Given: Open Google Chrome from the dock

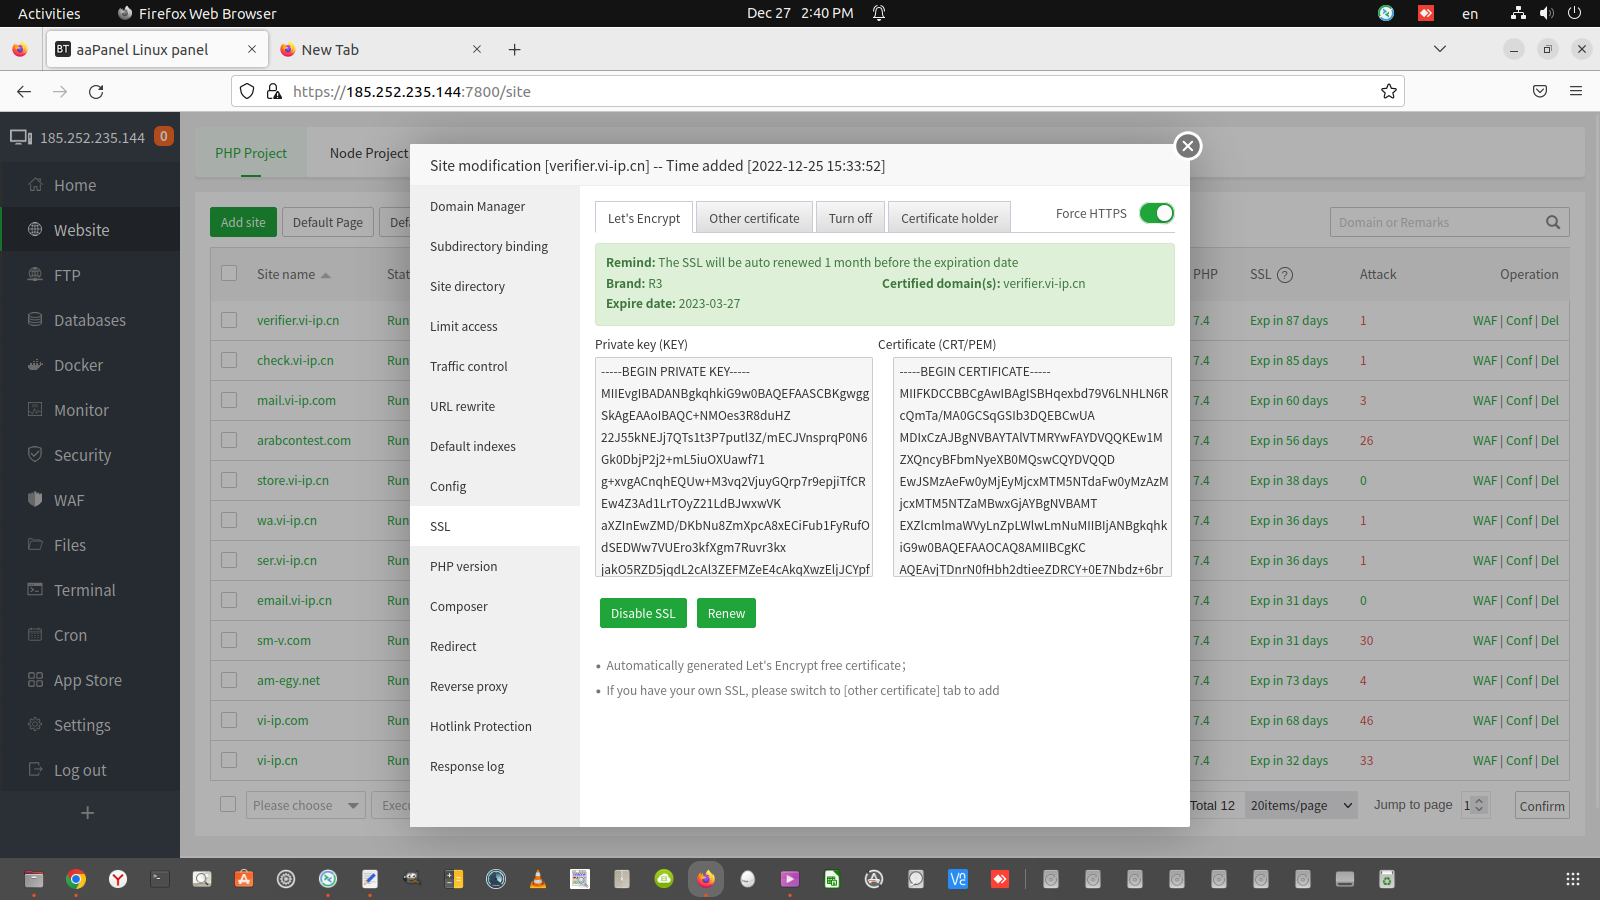Looking at the screenshot, I should 76,879.
